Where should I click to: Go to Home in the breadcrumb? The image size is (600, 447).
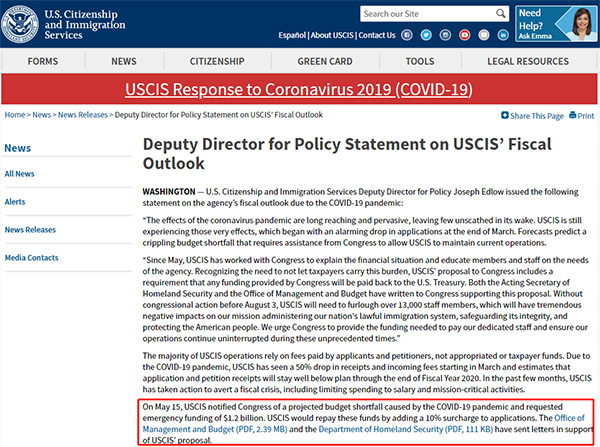click(x=15, y=115)
